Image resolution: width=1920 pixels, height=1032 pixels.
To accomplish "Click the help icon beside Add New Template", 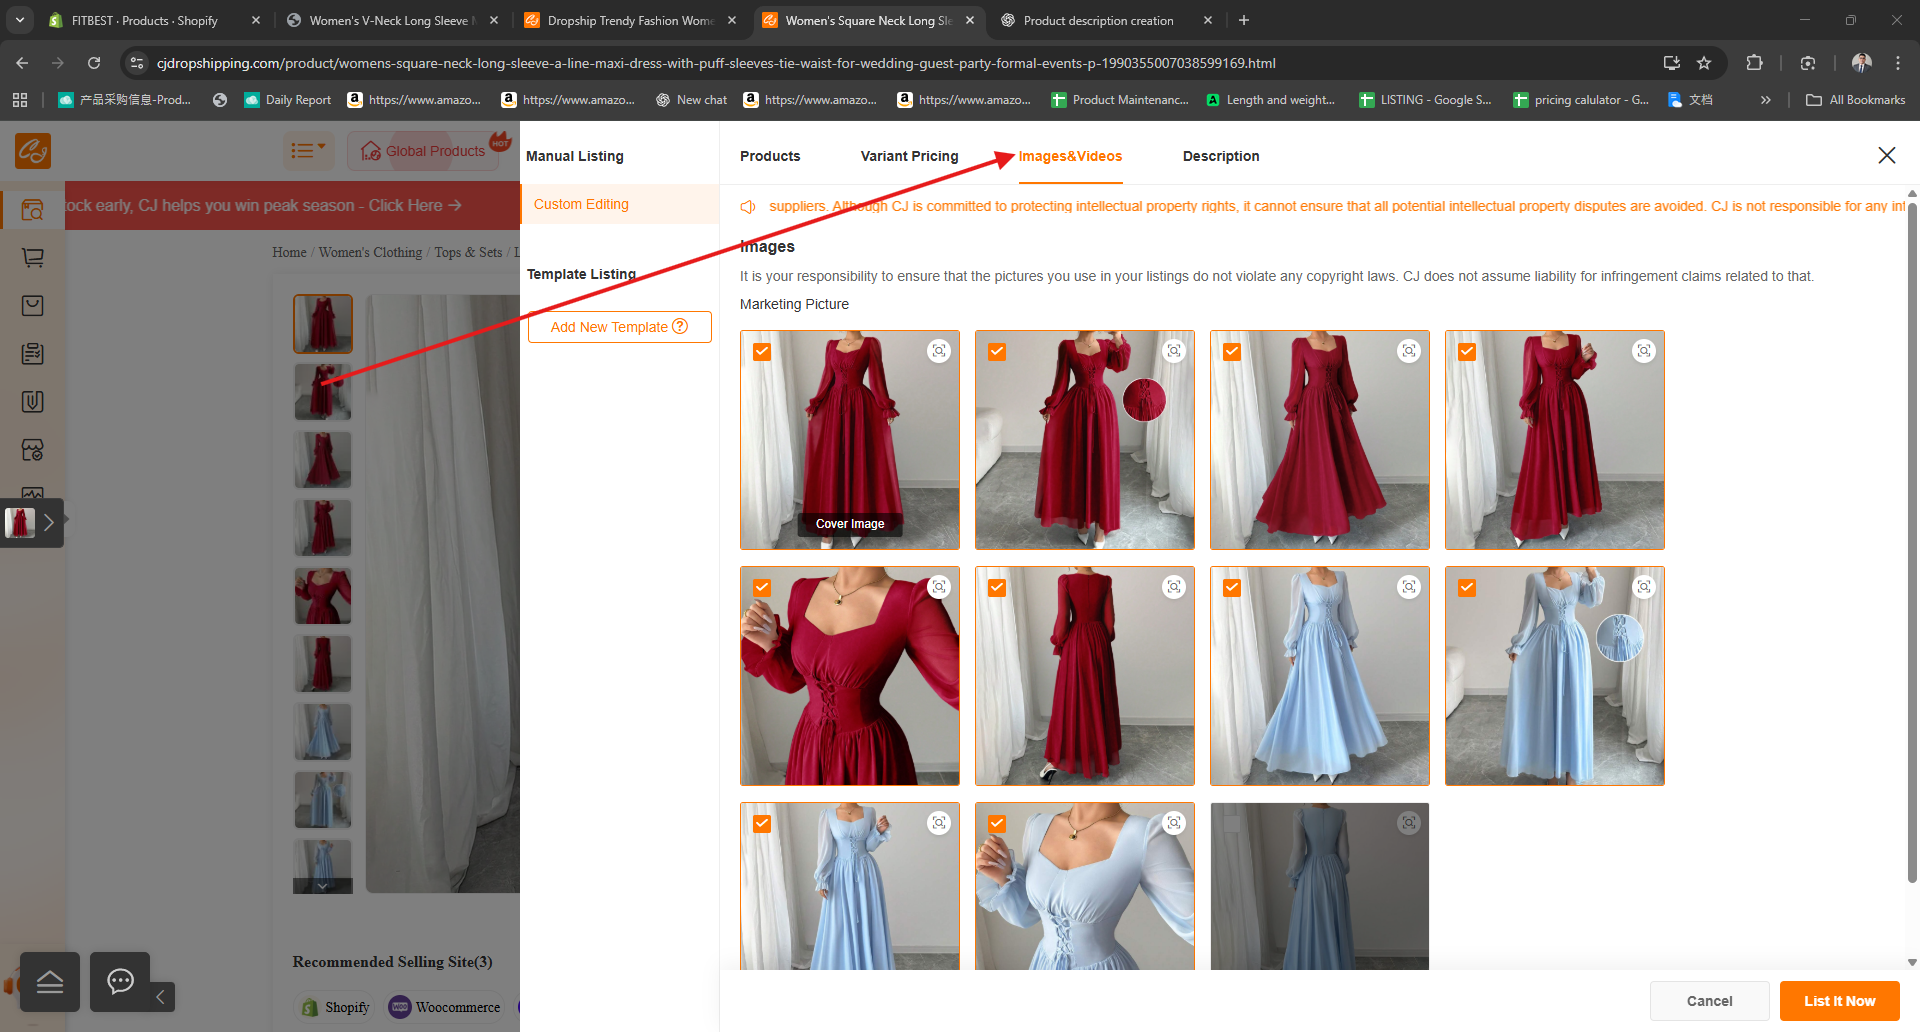I will [680, 326].
